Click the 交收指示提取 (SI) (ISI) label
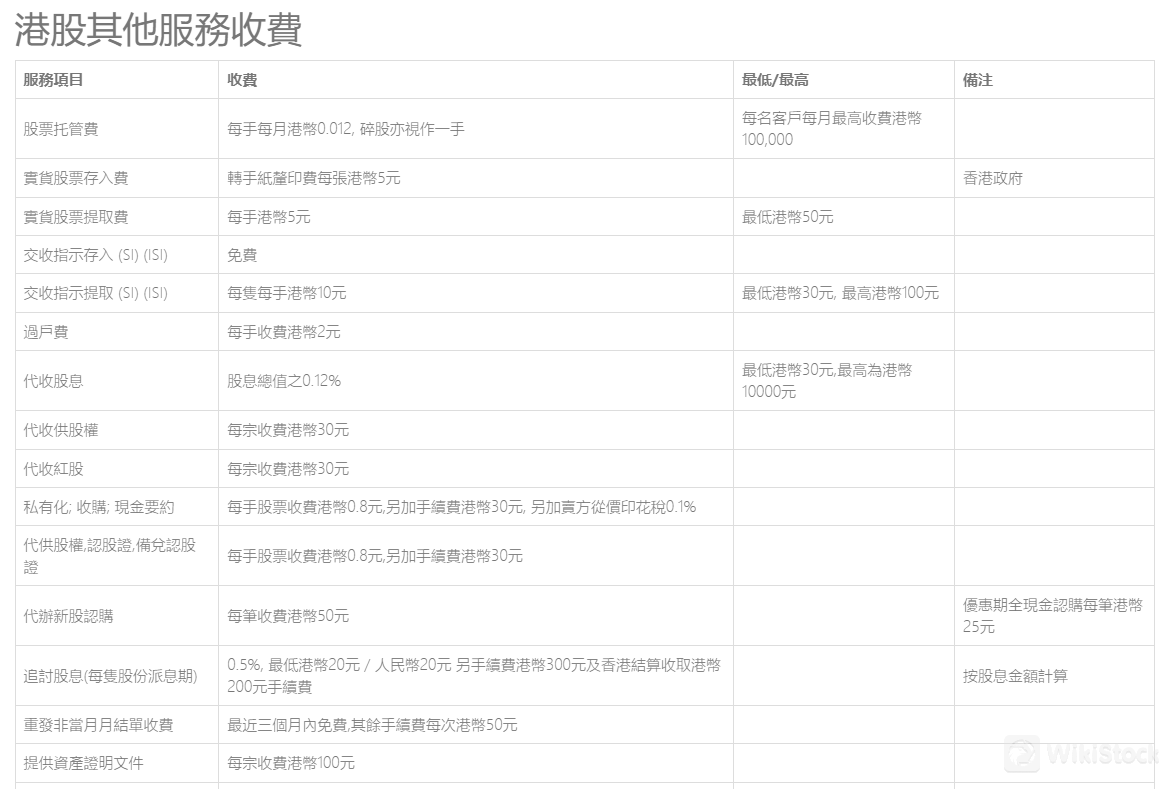This screenshot has width=1169, height=789. coord(95,293)
